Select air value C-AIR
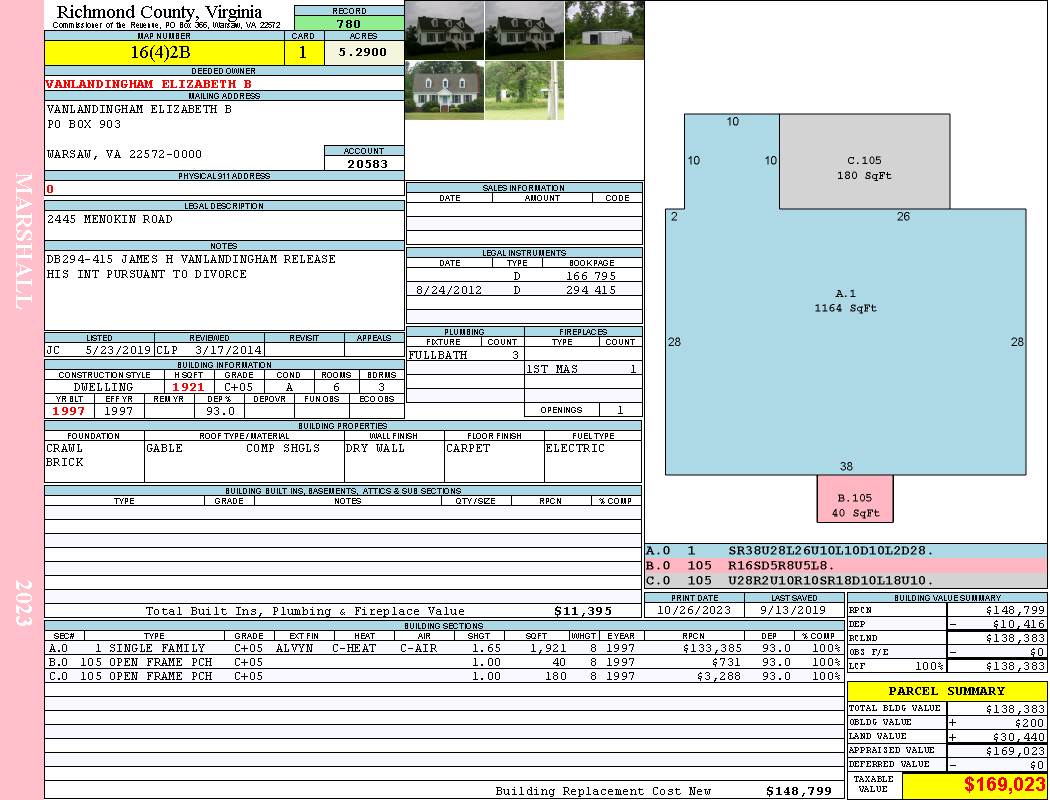The height and width of the screenshot is (800, 1050). point(419,648)
